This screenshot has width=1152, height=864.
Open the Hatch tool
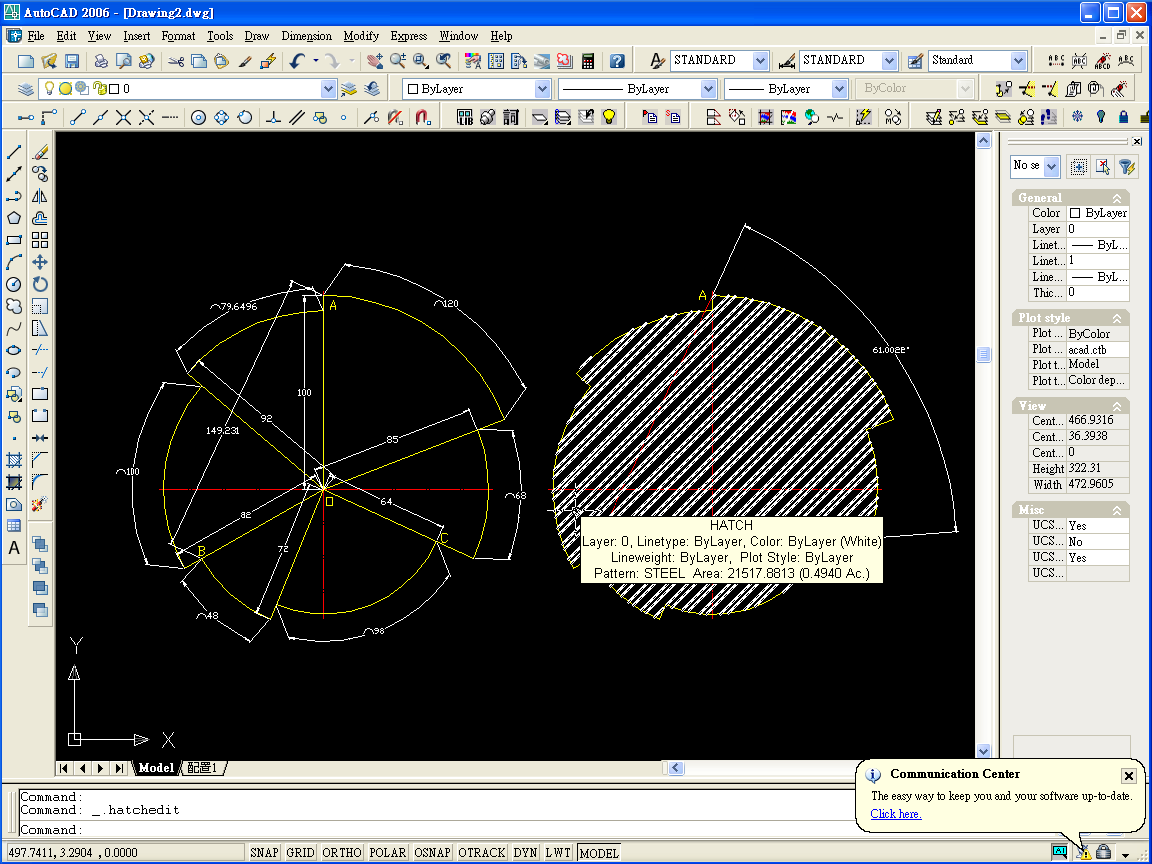point(14,460)
